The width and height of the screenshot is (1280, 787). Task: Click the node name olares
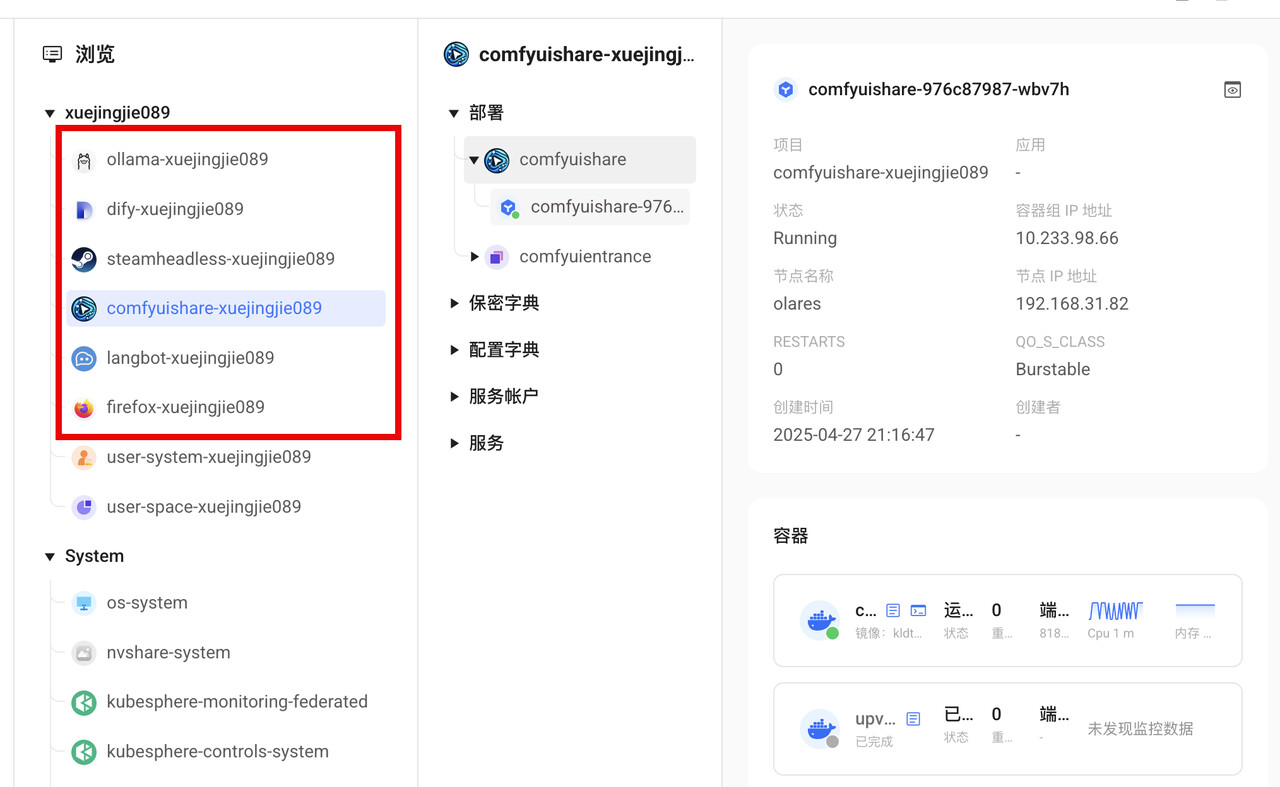797,304
